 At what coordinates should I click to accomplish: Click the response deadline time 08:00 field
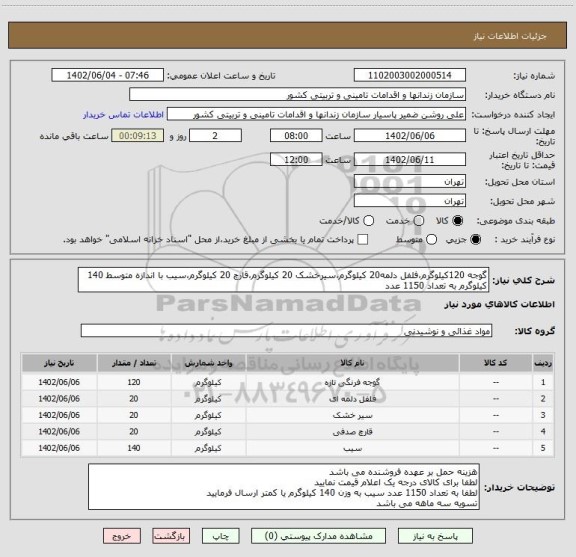point(296,136)
